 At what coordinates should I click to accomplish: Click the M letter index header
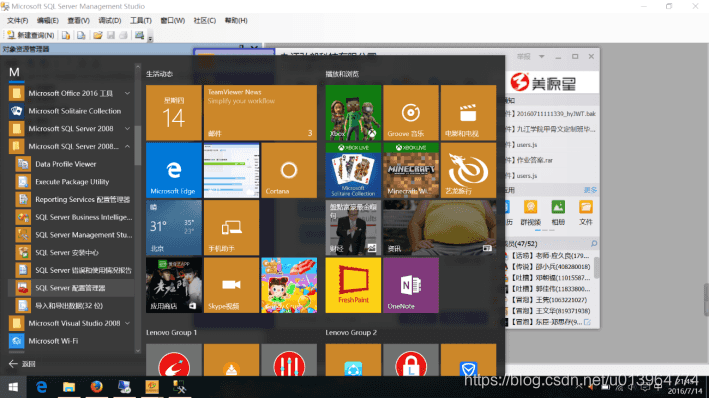pos(14,72)
